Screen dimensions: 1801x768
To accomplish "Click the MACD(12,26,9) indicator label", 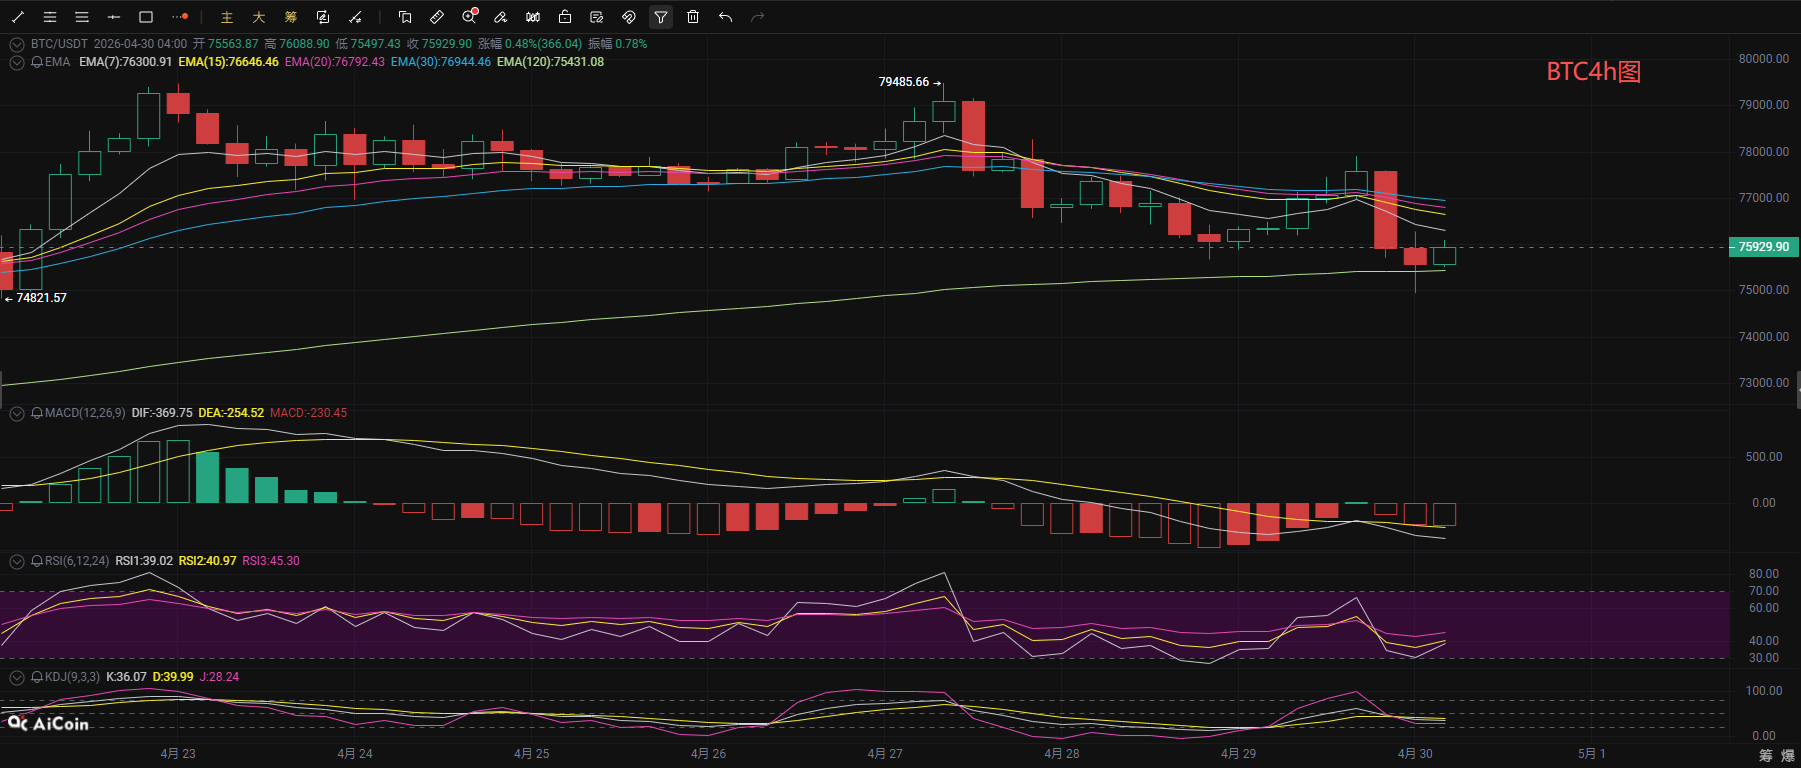I will click(x=85, y=413).
